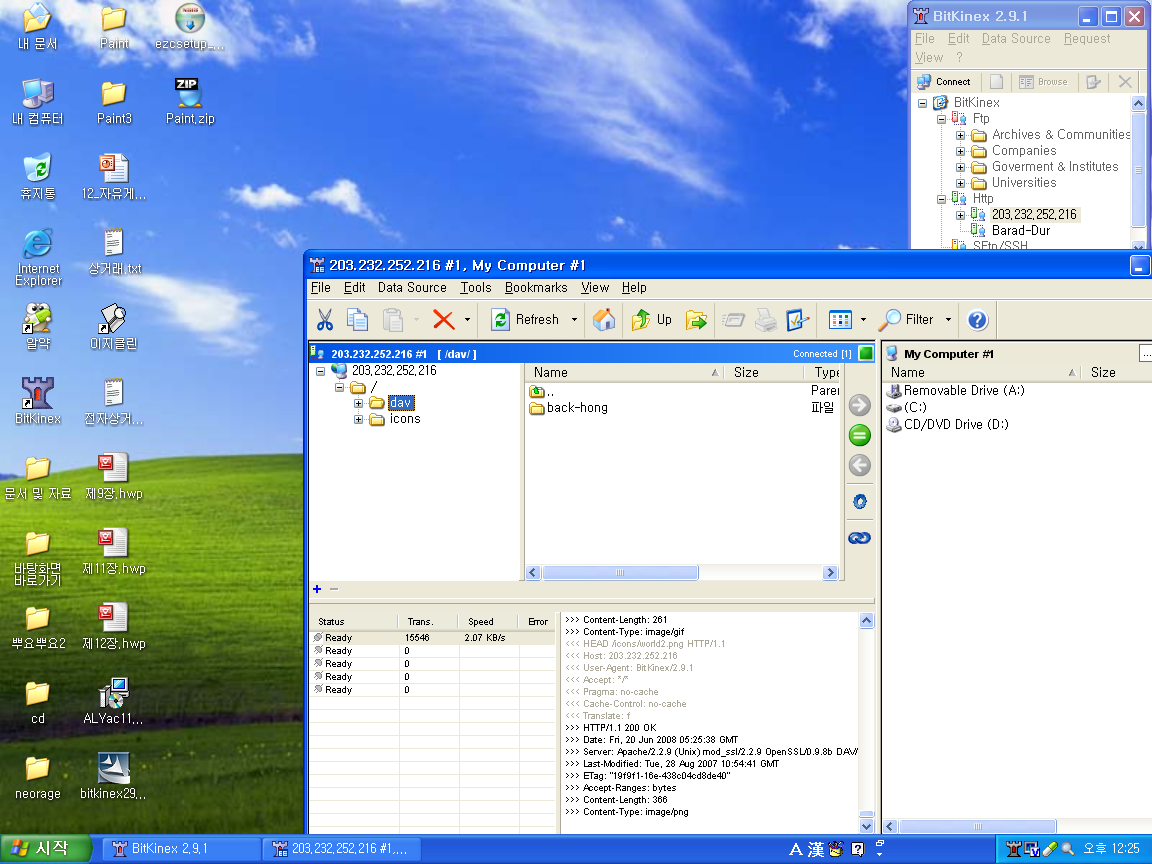
Task: Open the Bookmarks menu
Action: pyautogui.click(x=535, y=288)
